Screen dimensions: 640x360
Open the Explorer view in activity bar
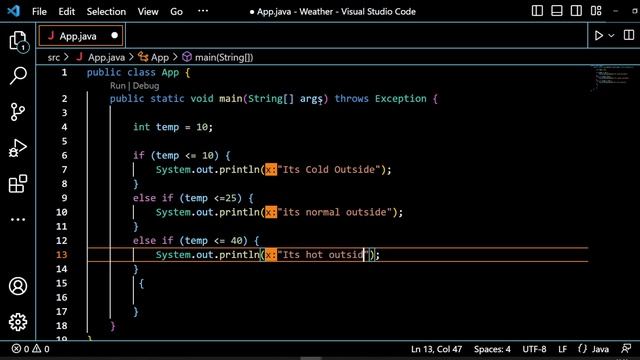pos(18,41)
